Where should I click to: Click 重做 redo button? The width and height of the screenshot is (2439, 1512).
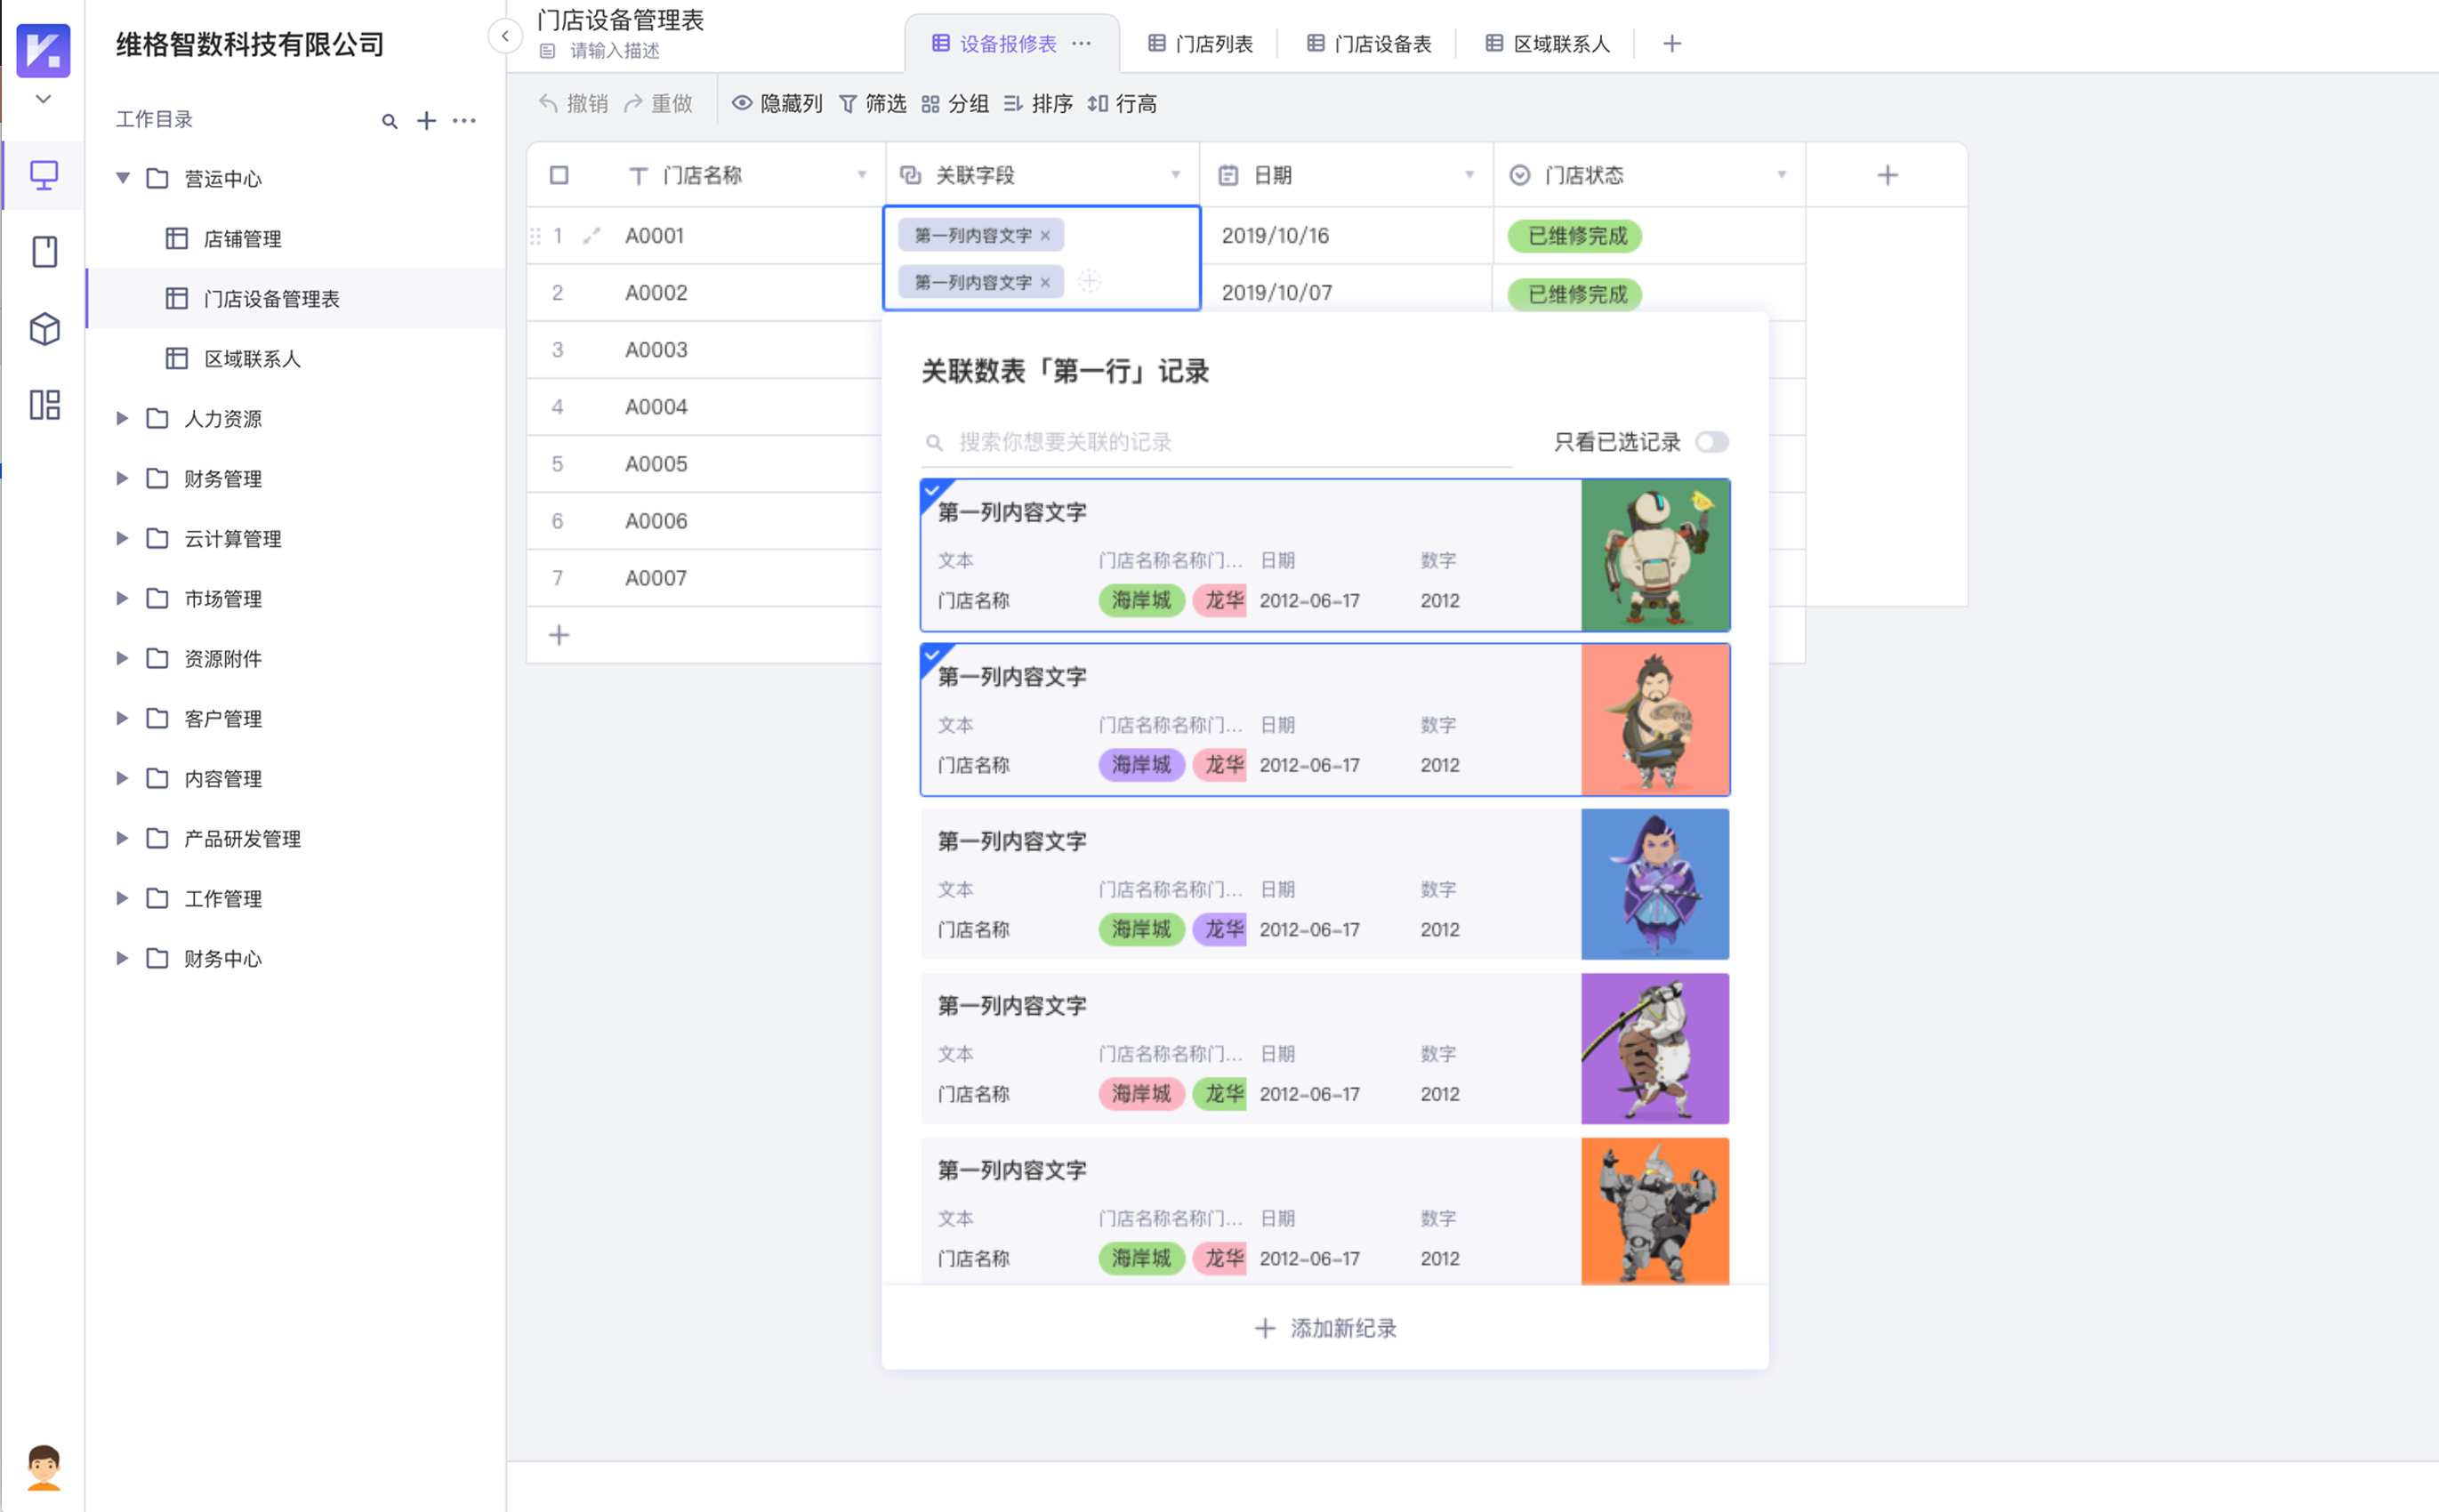[x=658, y=104]
